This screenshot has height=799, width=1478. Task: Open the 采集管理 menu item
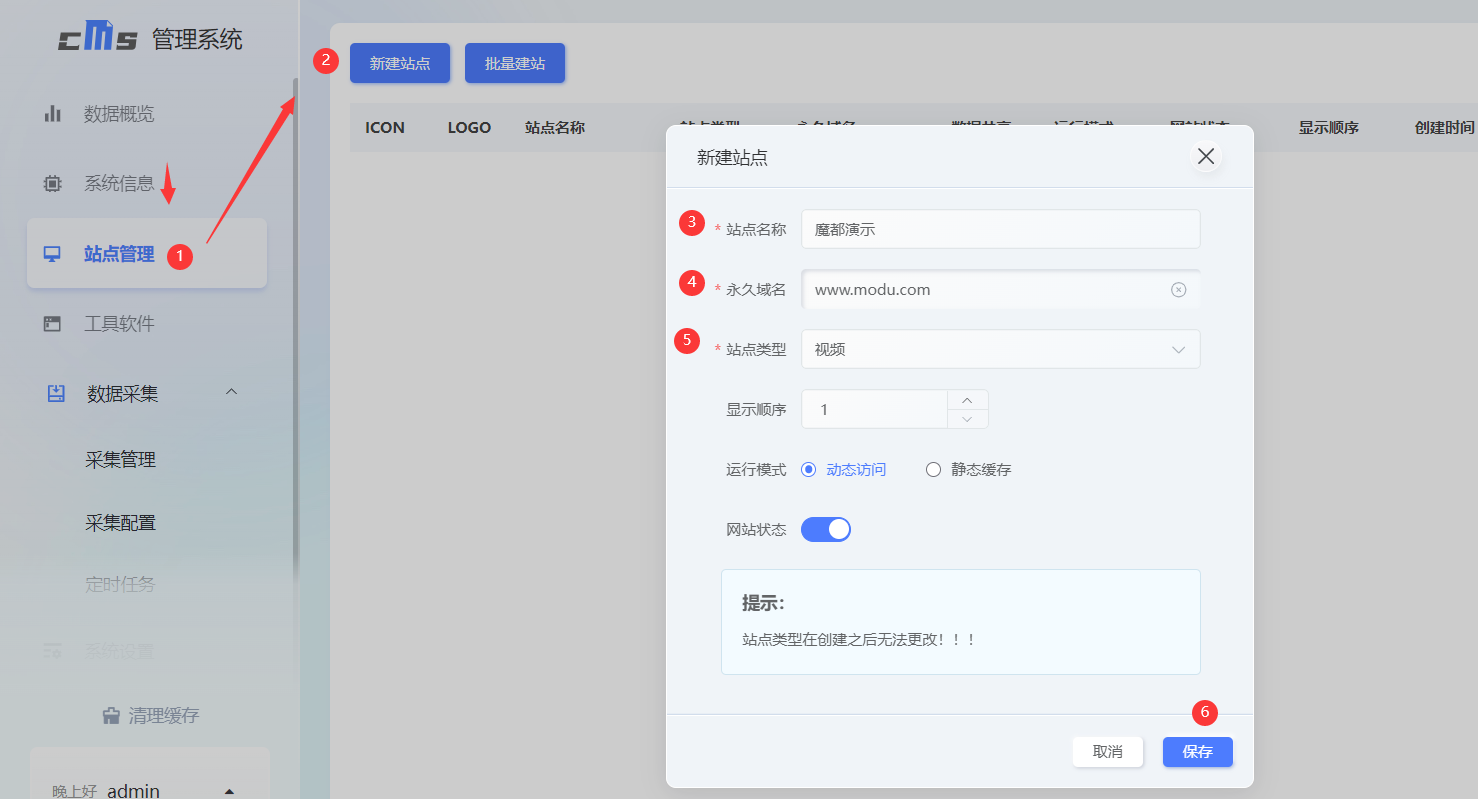119,459
